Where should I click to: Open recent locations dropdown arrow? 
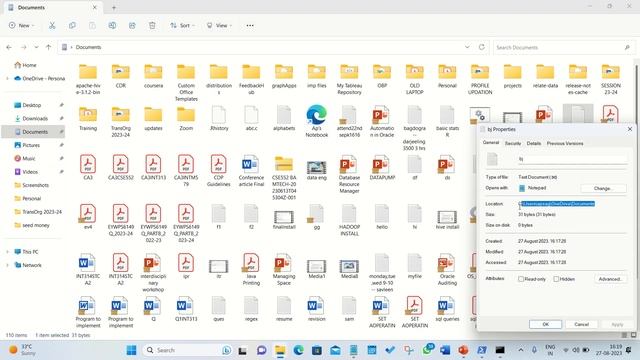(x=36, y=47)
